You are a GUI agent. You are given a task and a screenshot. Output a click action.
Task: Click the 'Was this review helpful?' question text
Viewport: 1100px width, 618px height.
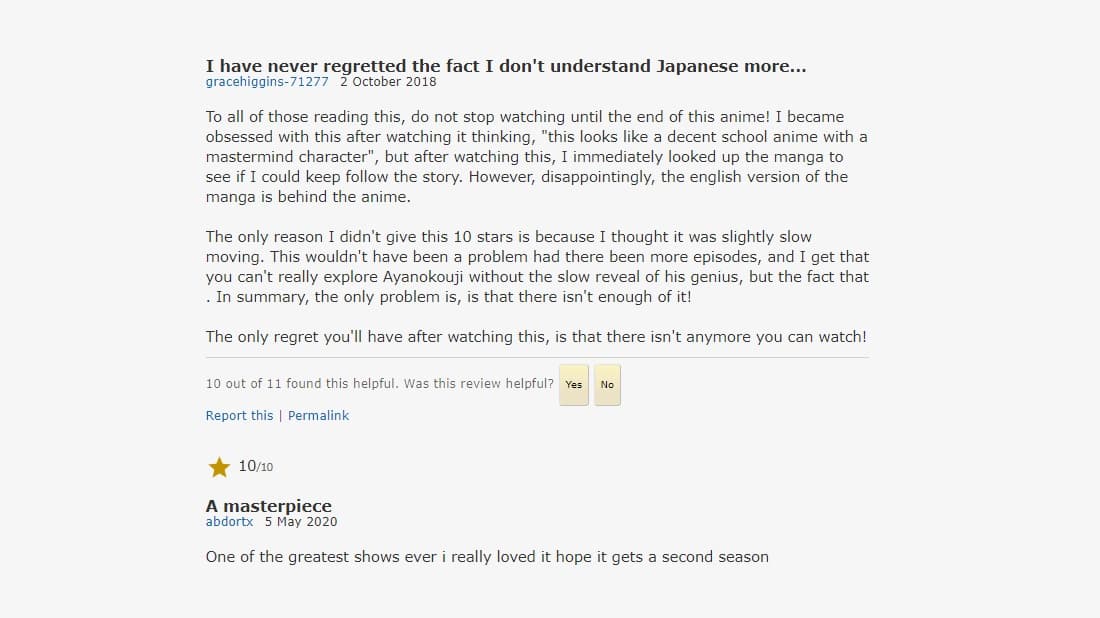point(478,384)
